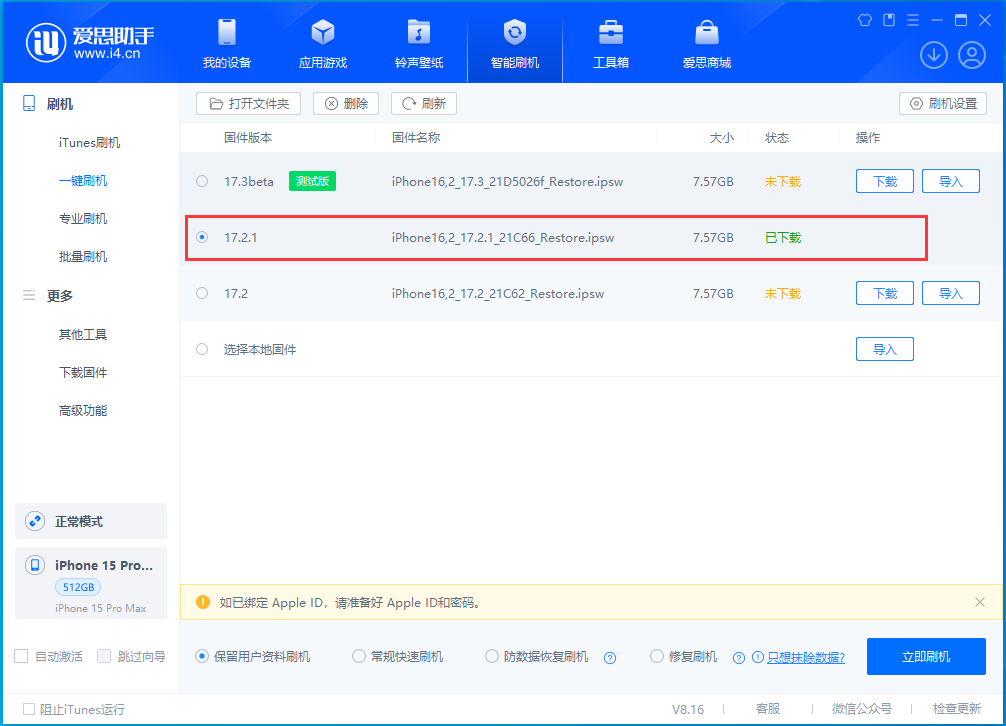Open the 铃声壁纸 ringtone wallpaper section
The width and height of the screenshot is (1006, 726).
point(418,42)
